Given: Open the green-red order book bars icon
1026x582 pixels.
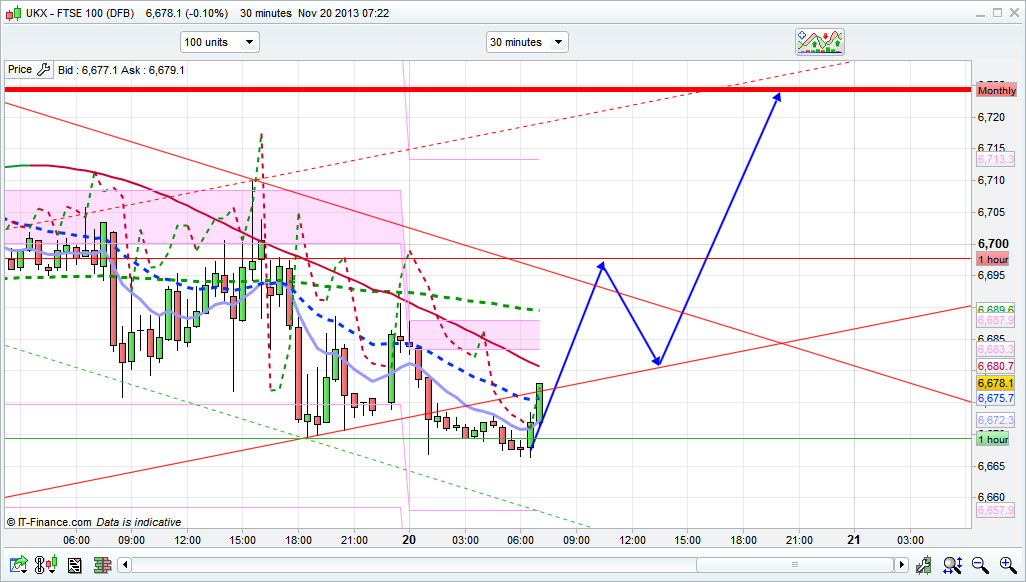Looking at the screenshot, I should click(102, 565).
